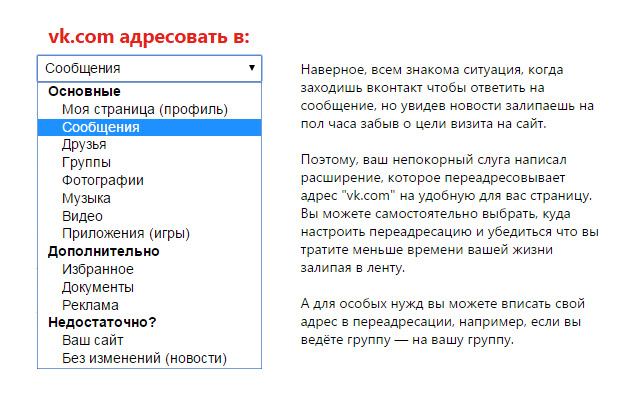640x400 pixels.
Task: Select Друзья from the dropdown list
Action: [x=149, y=144]
